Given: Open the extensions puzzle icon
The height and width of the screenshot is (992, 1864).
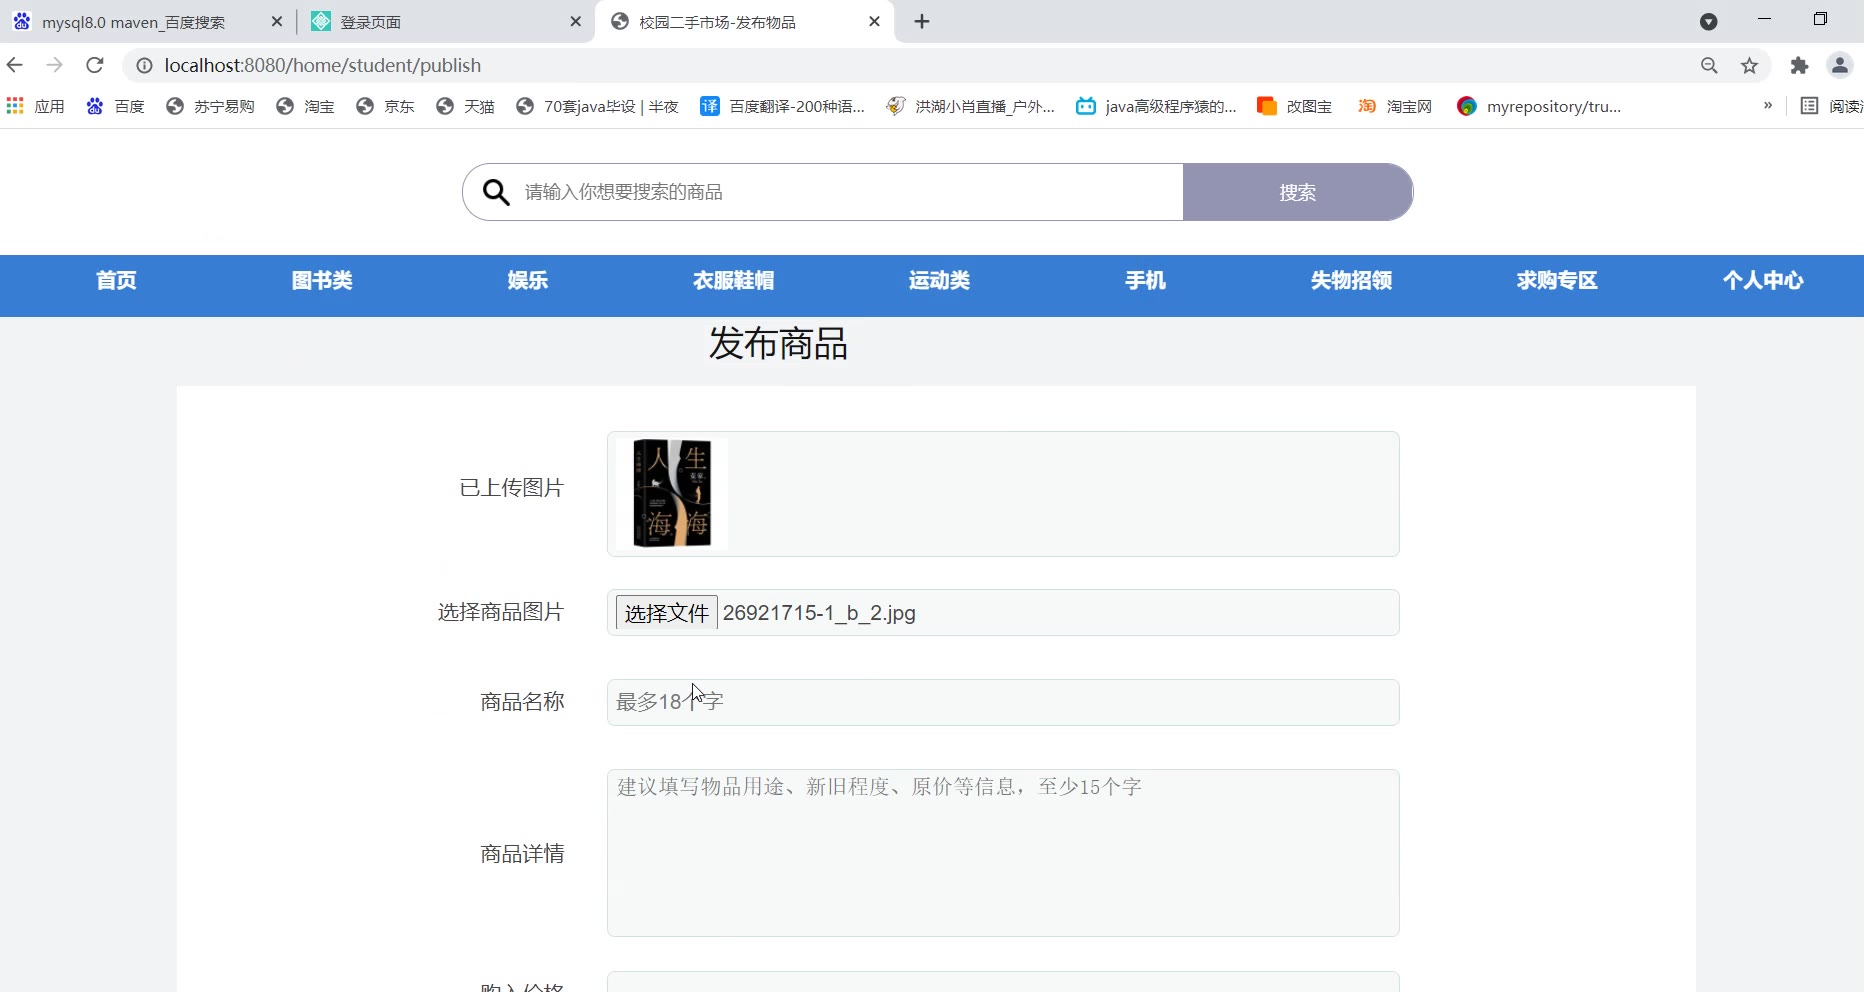Looking at the screenshot, I should [1799, 65].
